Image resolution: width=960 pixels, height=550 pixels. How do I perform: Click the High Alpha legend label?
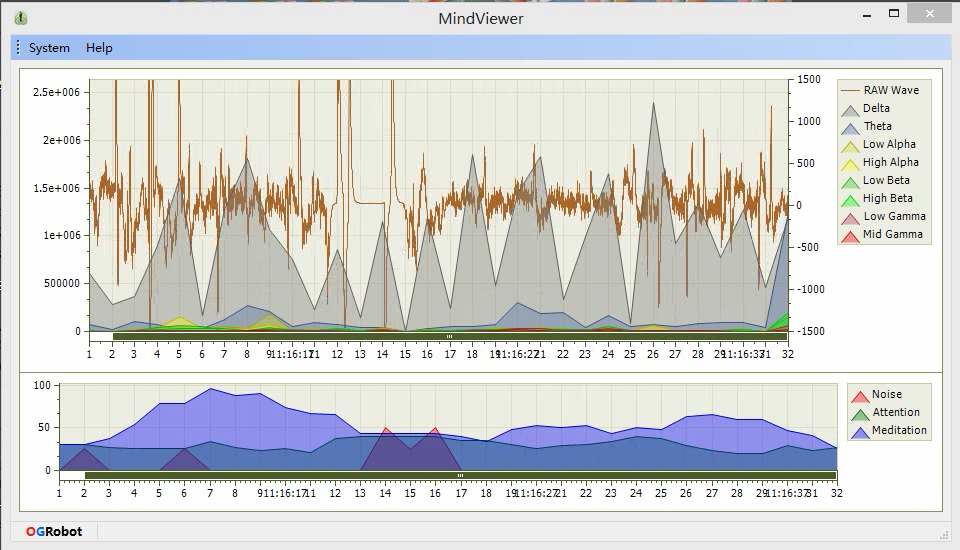[890, 162]
